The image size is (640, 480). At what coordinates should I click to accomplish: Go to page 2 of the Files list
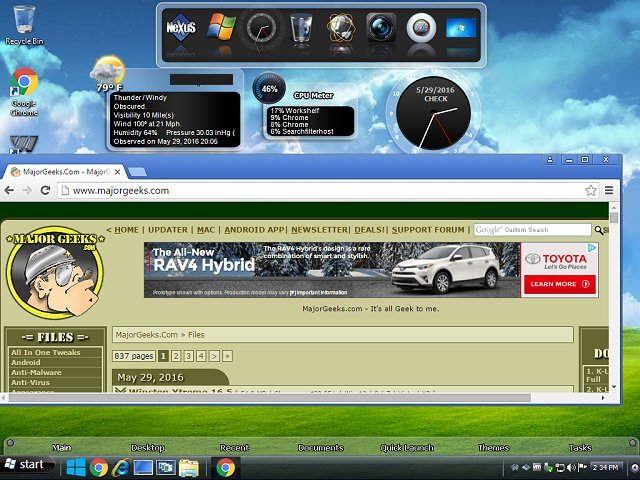pyautogui.click(x=176, y=355)
